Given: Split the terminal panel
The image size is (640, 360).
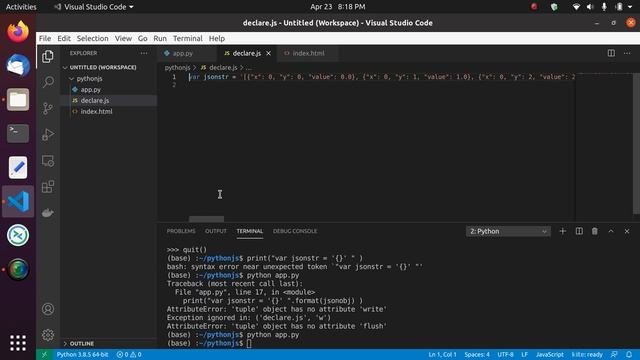Looking at the screenshot, I should click(579, 231).
